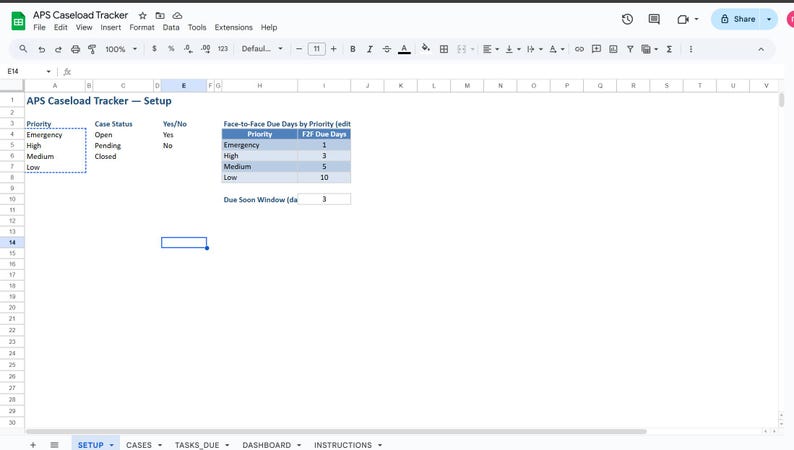The height and width of the screenshot is (450, 794).
Task: Move the document to a folder
Action: click(x=160, y=16)
